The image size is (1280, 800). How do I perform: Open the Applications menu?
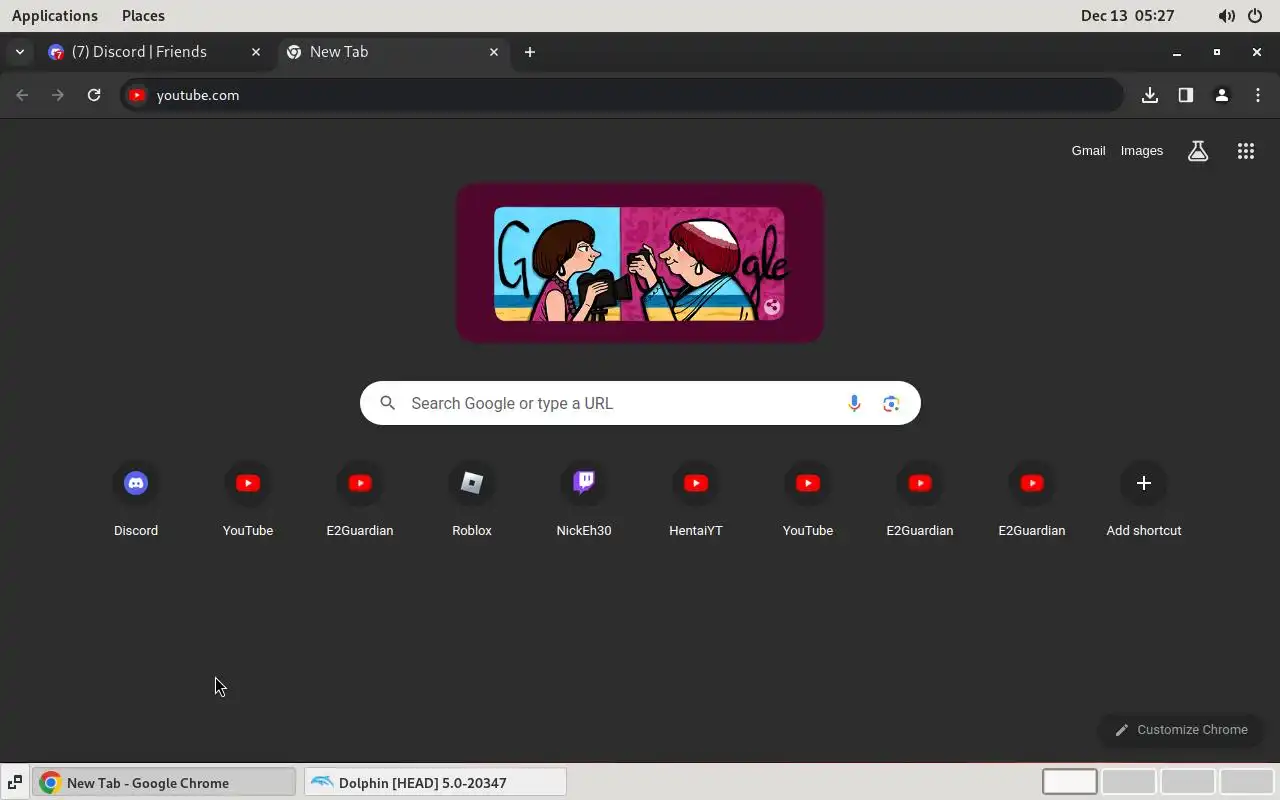(x=55, y=15)
